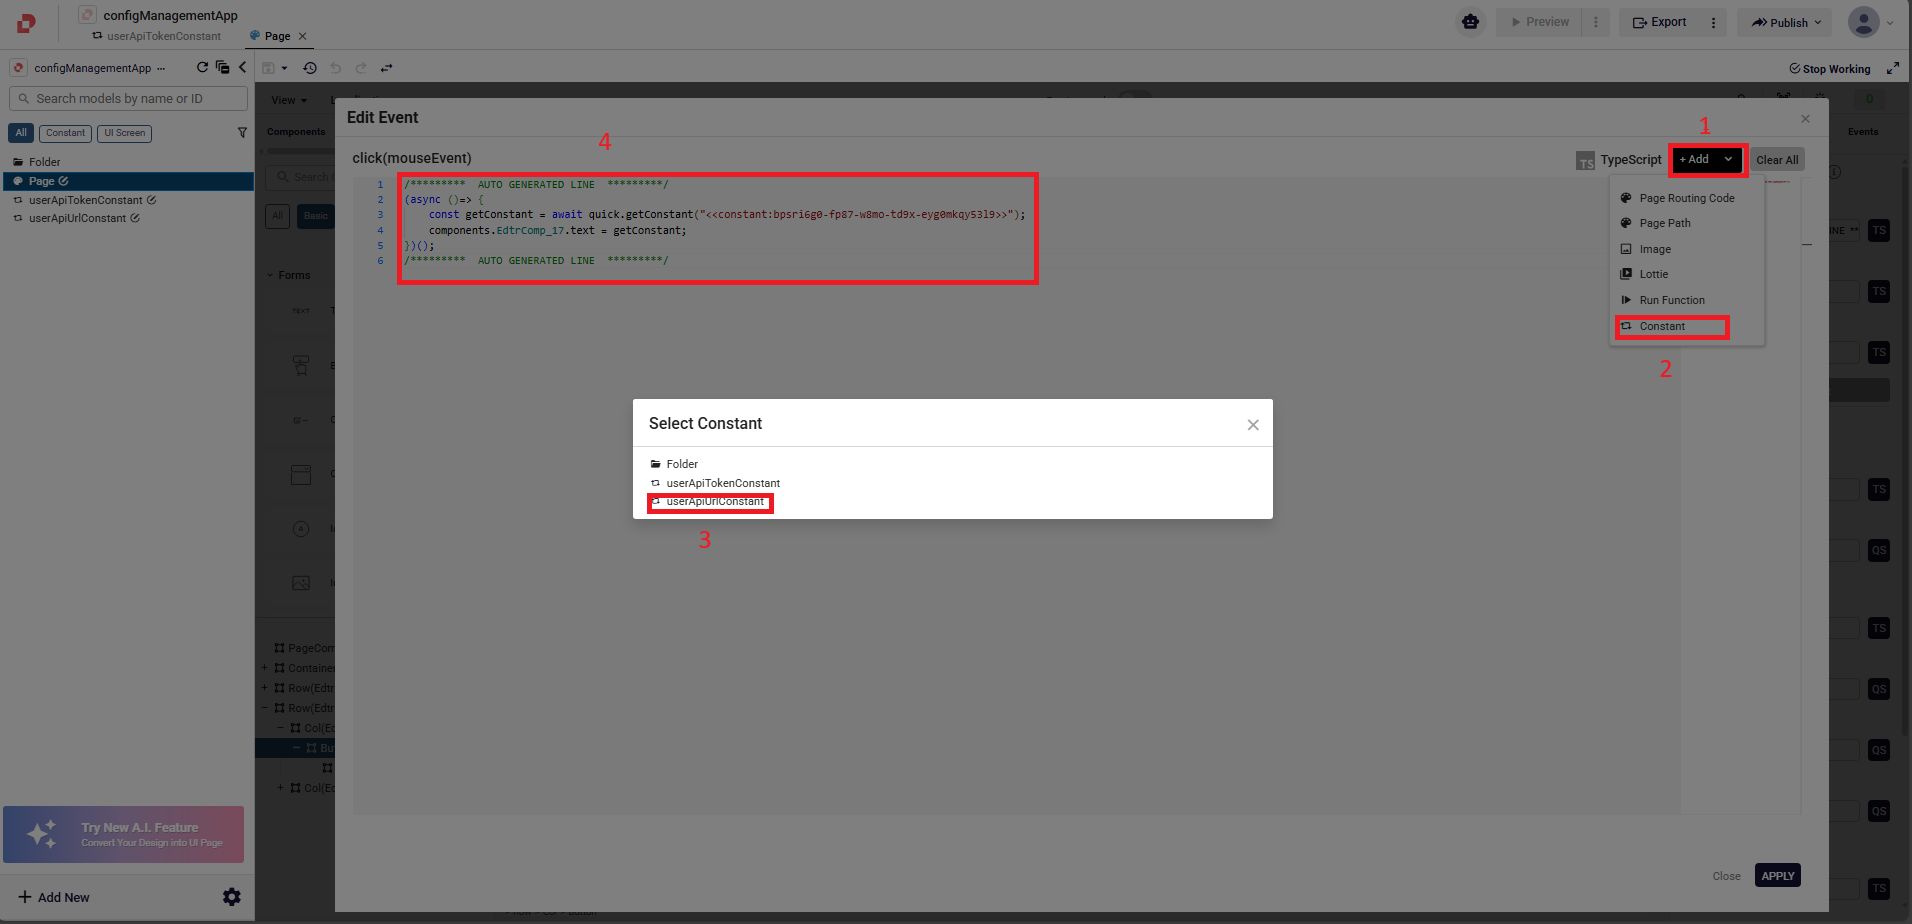
Task: Click the Clear All button
Action: click(1776, 160)
